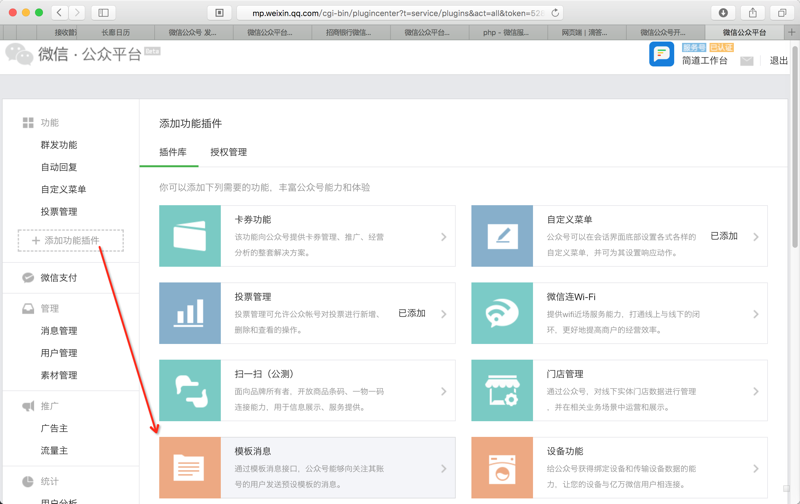Click the 退出 logout link
The height and width of the screenshot is (504, 800).
click(779, 61)
